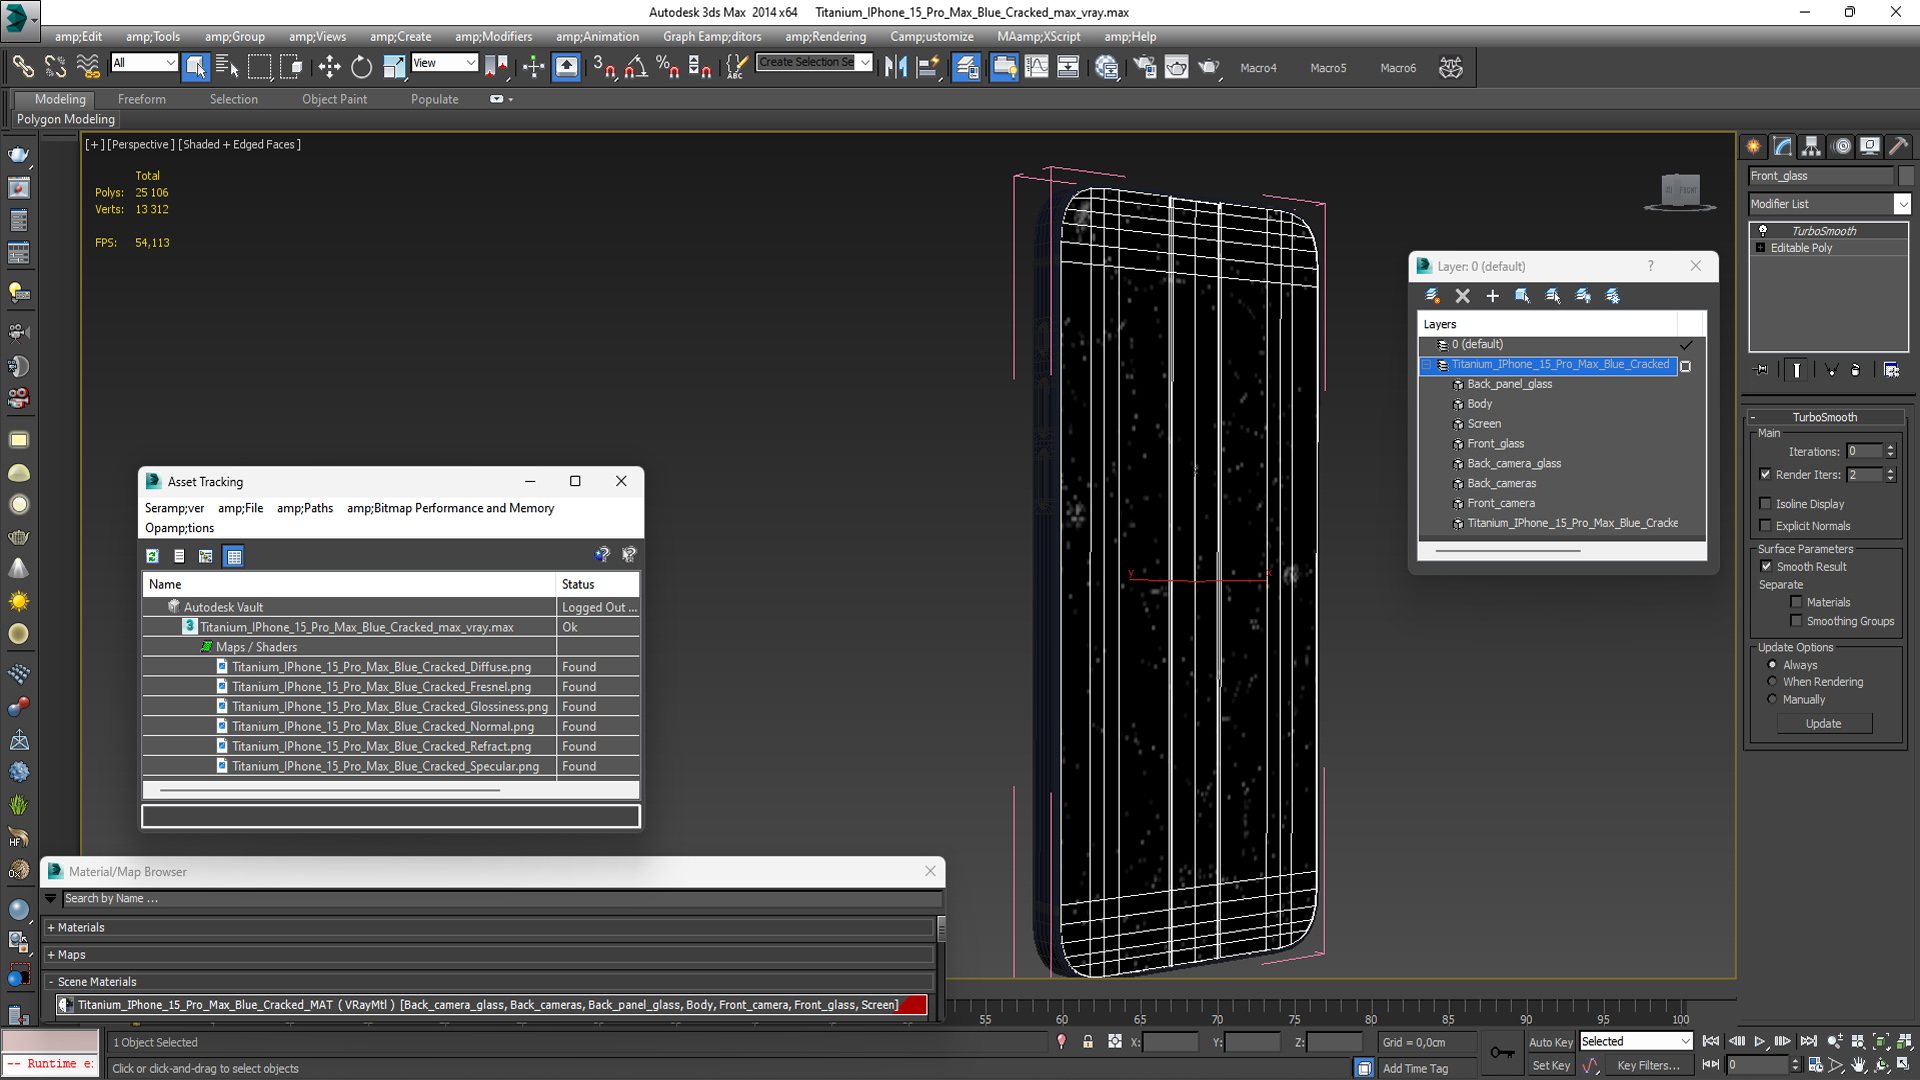Toggle the Percent Snap icon

coord(667,67)
